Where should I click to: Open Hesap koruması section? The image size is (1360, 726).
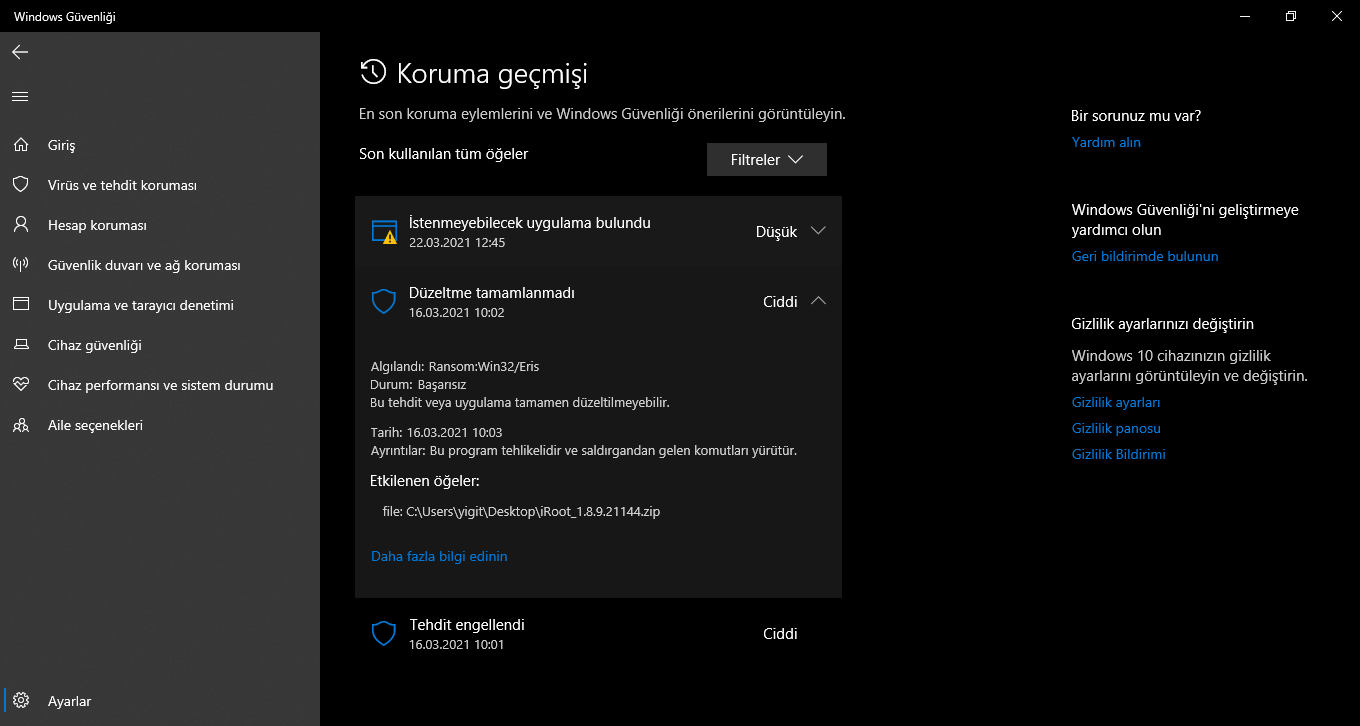pos(160,225)
